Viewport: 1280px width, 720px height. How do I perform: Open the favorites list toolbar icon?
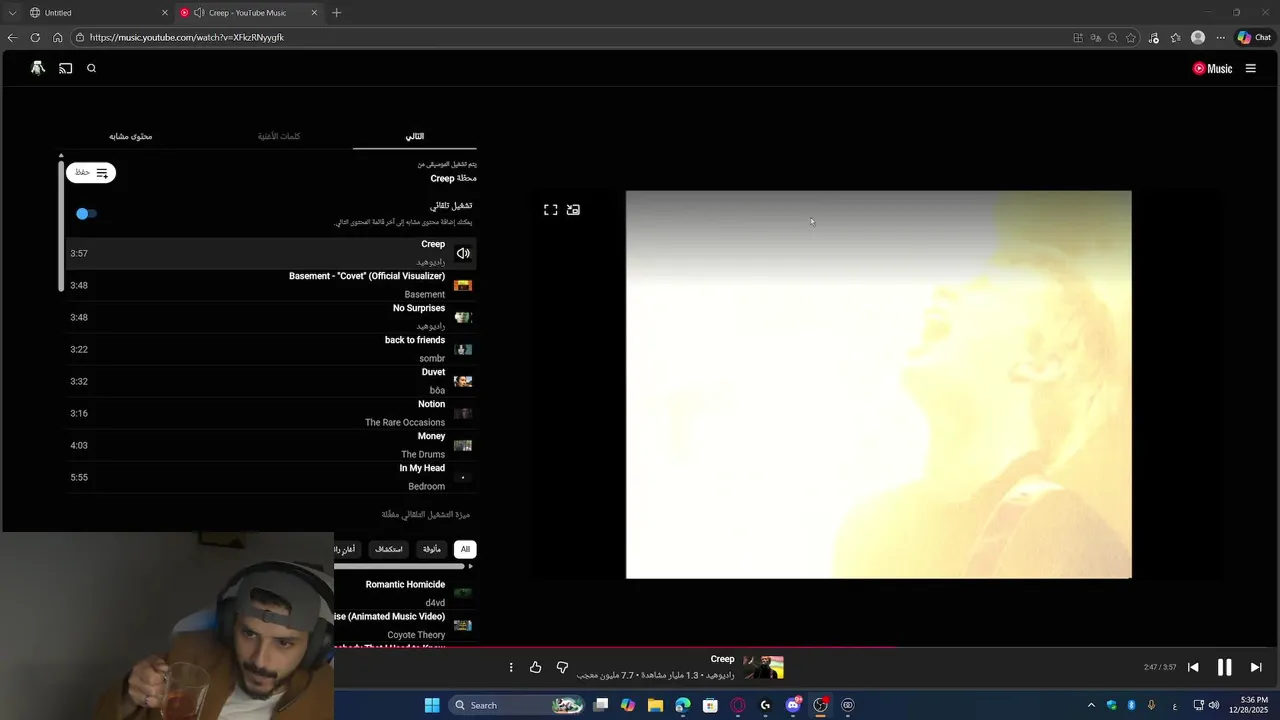click(1175, 37)
